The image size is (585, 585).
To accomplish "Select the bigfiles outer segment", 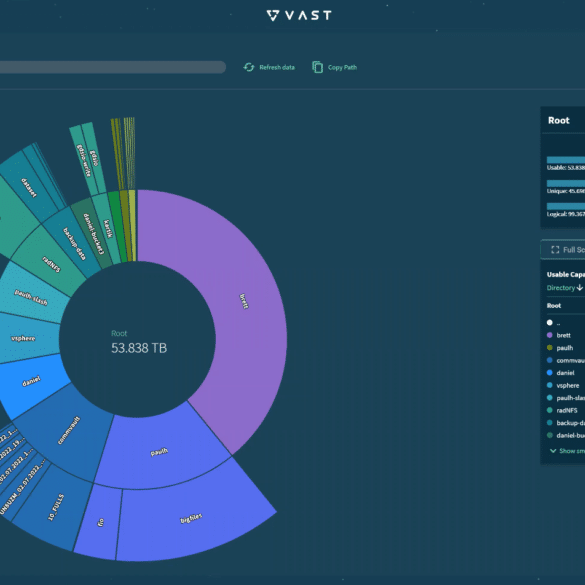I will click(192, 519).
